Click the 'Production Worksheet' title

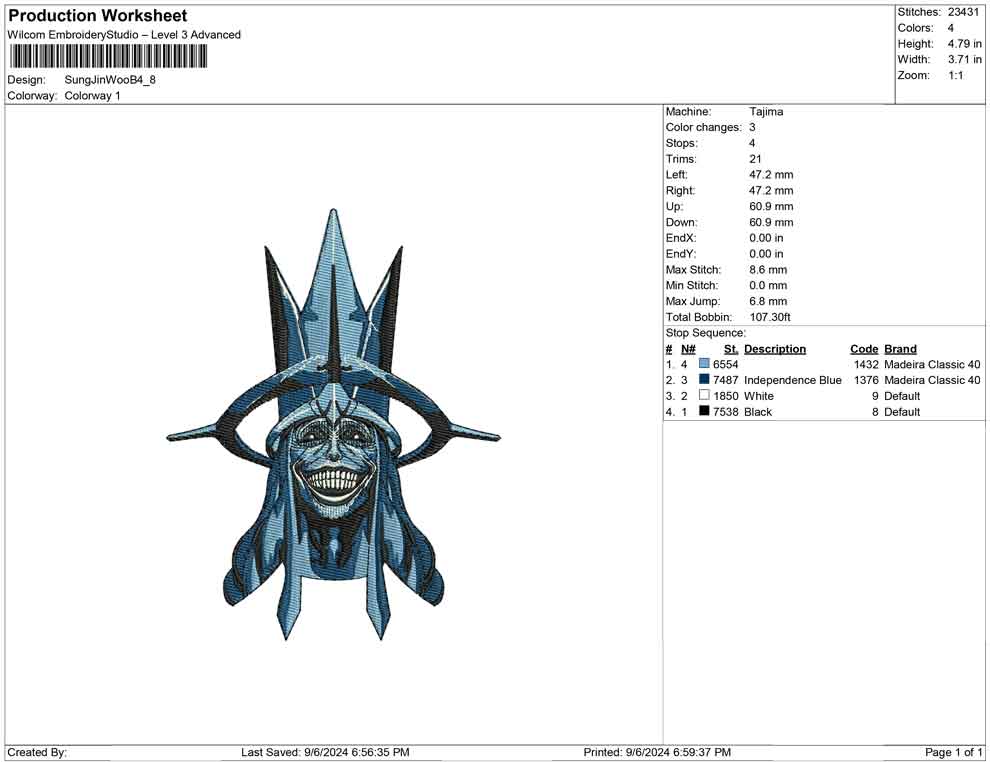point(98,16)
